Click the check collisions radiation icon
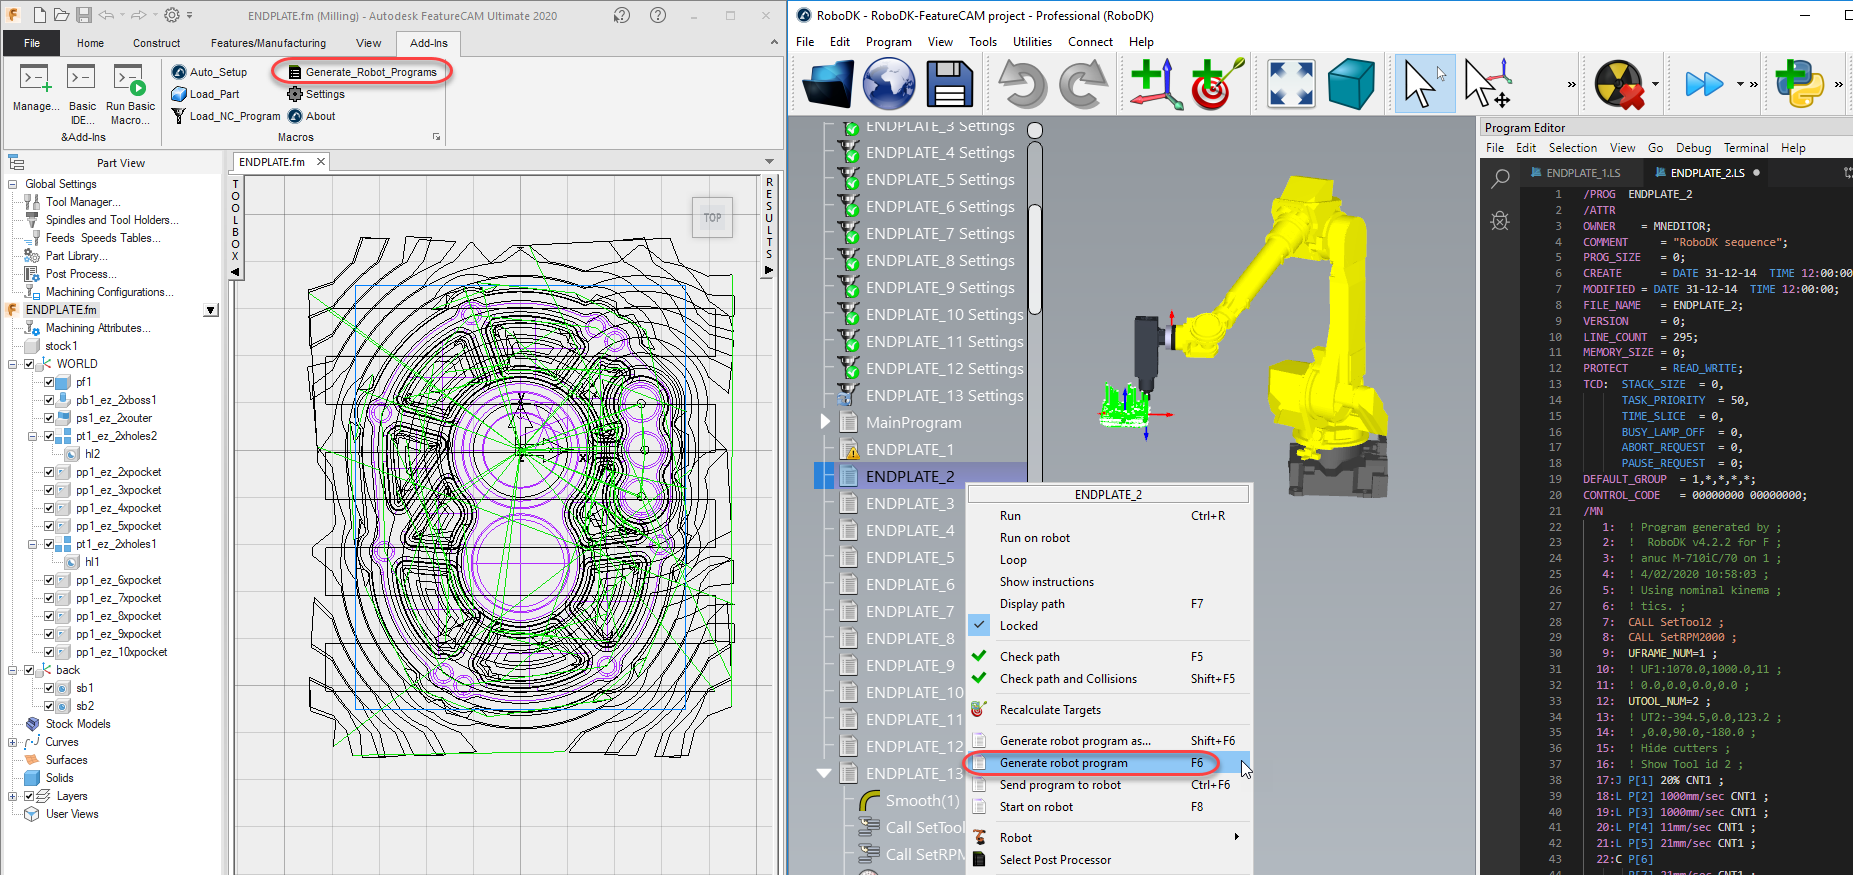Viewport: 1853px width, 875px height. pos(1618,84)
